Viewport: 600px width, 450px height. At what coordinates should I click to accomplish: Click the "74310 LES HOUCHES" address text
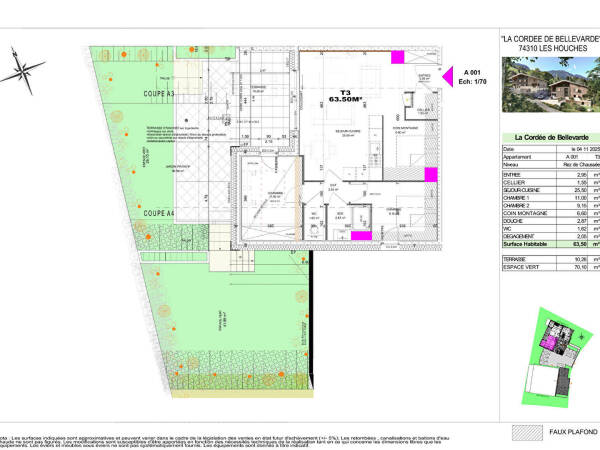coord(553,49)
